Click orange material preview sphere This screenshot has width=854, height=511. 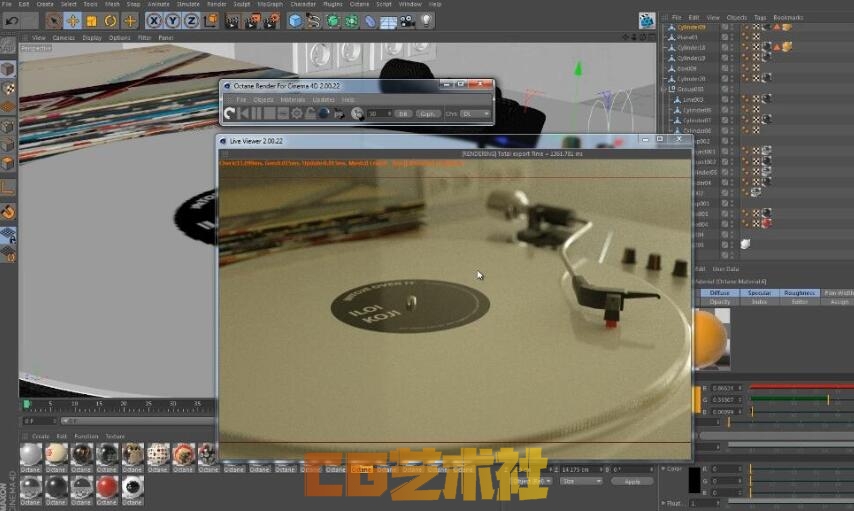pyautogui.click(x=711, y=339)
